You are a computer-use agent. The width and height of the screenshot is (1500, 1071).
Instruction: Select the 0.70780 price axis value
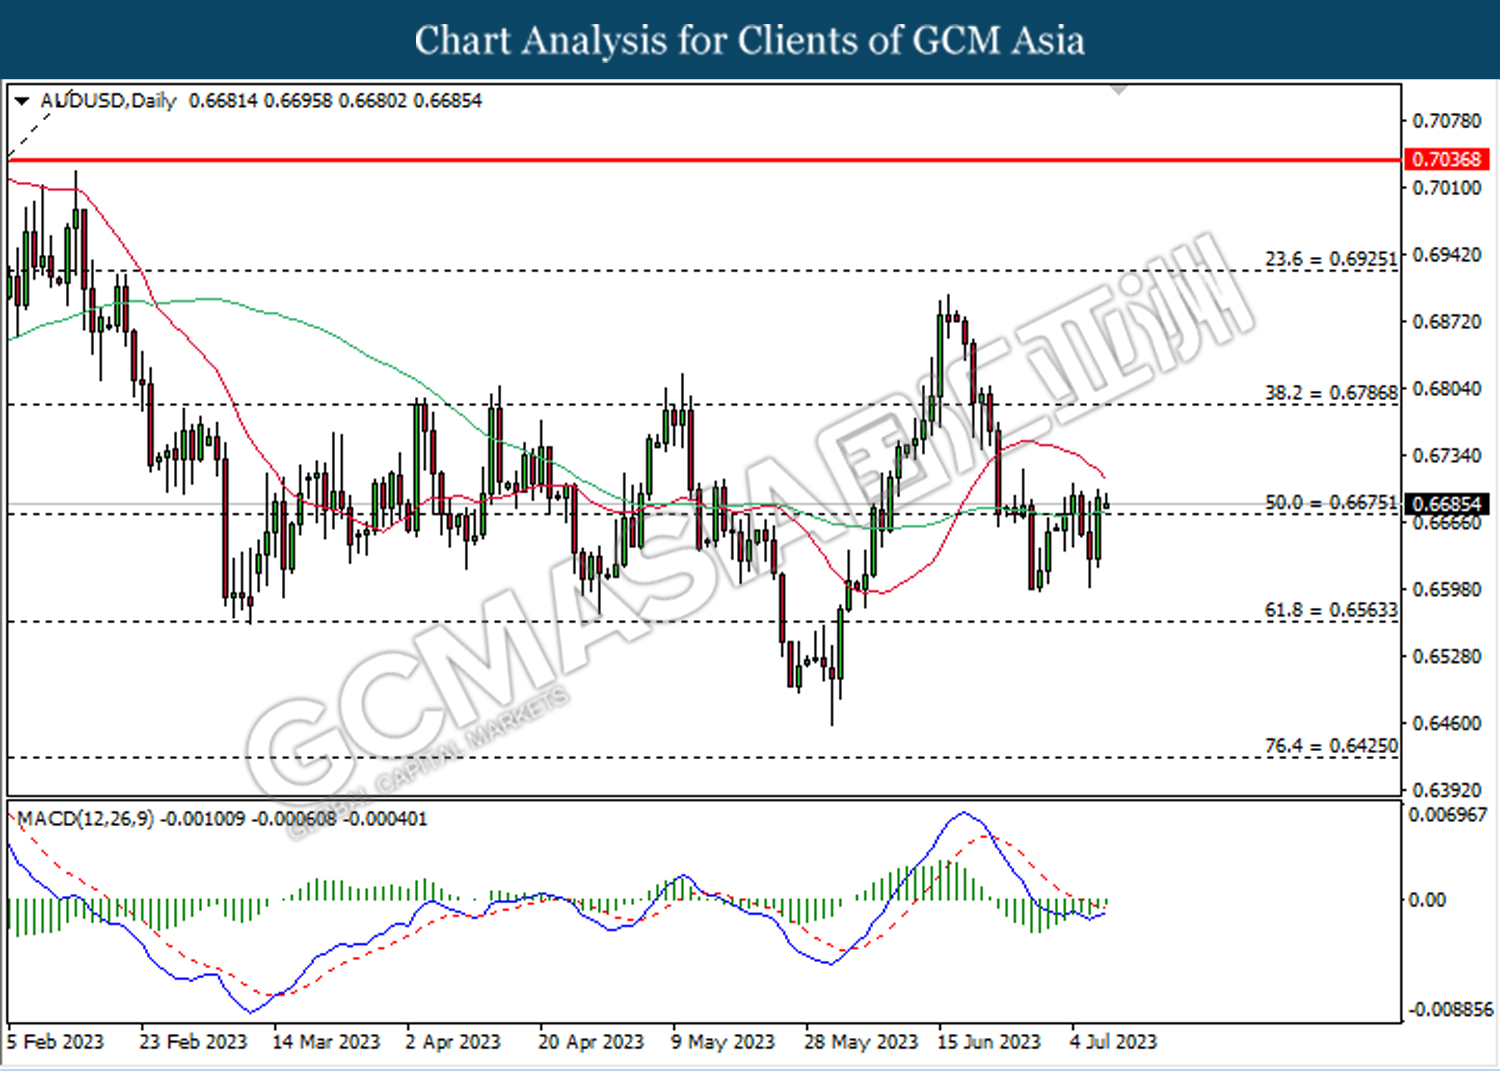pyautogui.click(x=1447, y=121)
